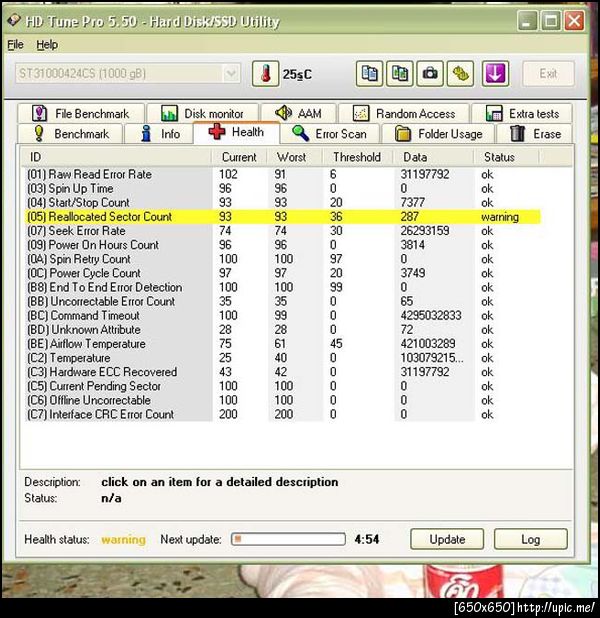Click the Update button

447,539
